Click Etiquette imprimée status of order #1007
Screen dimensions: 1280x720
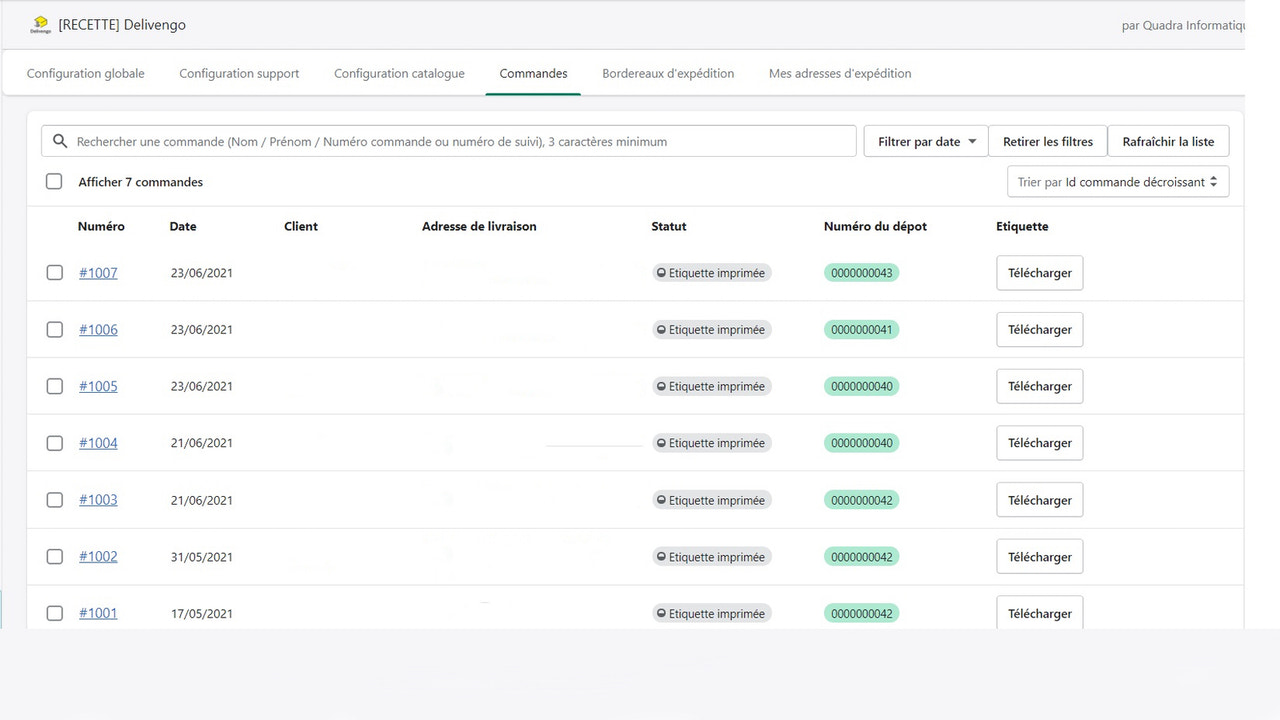coord(712,273)
